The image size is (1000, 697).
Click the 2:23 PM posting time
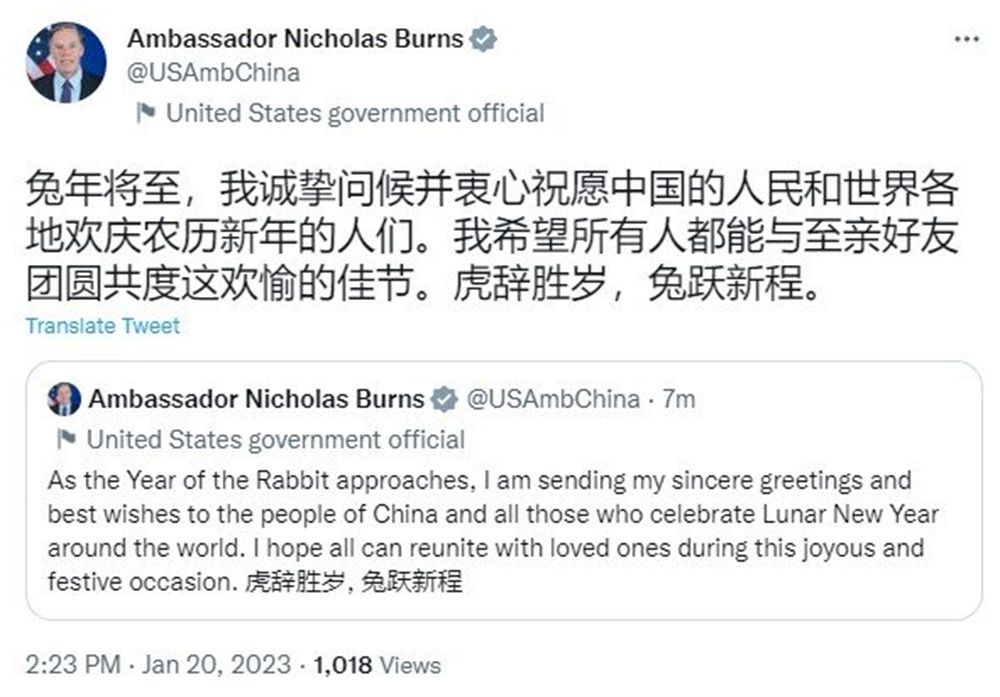coord(73,665)
